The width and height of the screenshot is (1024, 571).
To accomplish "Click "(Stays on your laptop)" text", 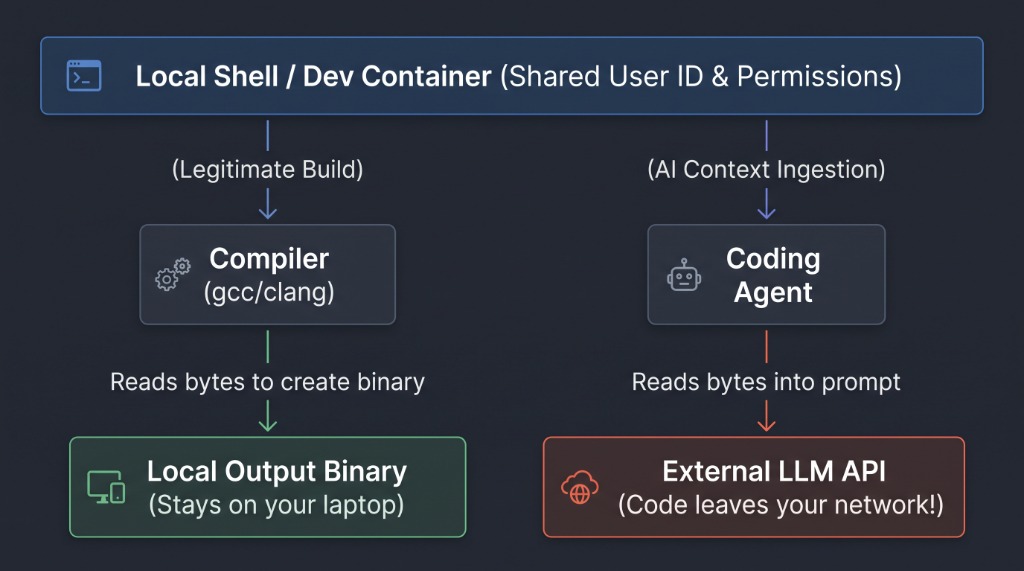I will point(276,505).
